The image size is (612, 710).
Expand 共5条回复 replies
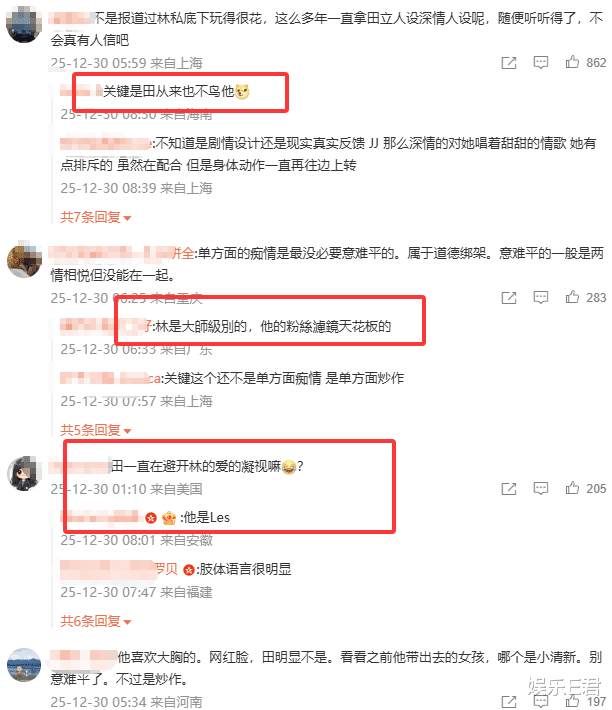point(96,430)
